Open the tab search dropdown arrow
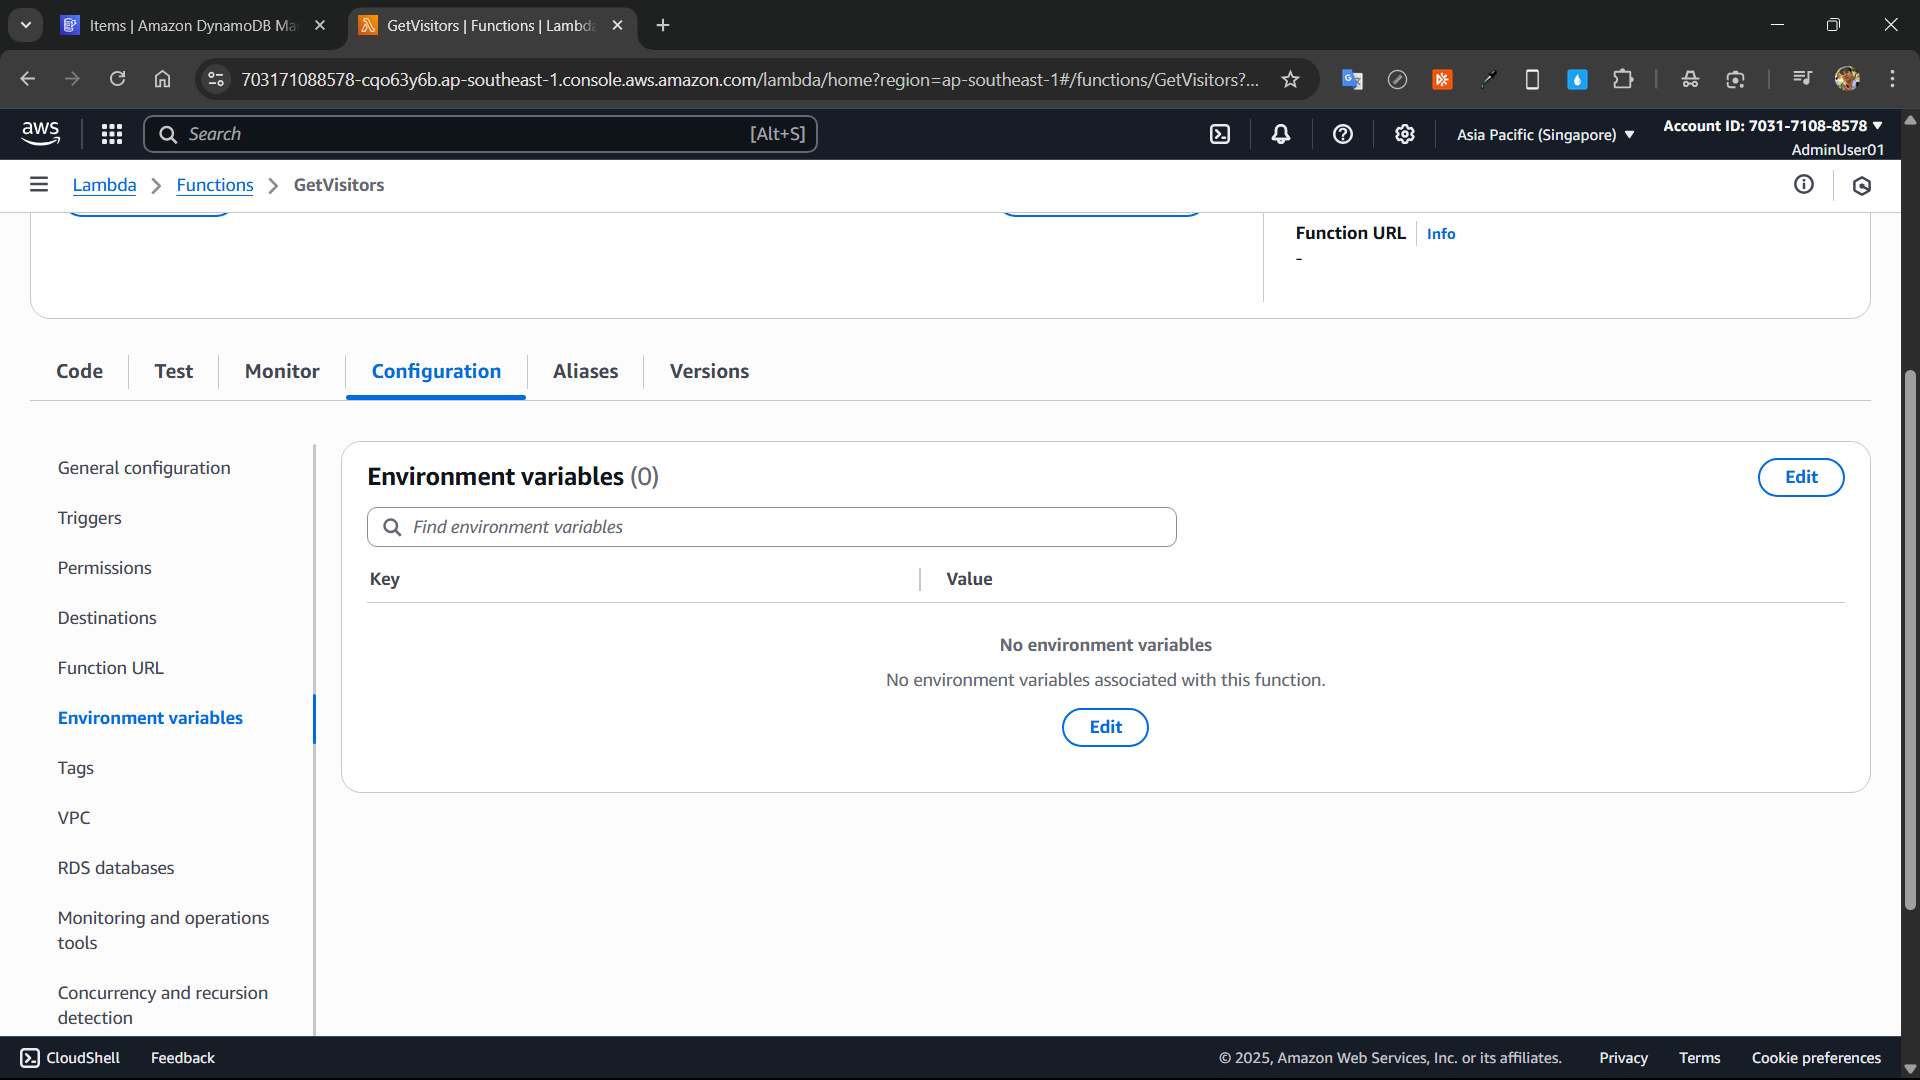 coord(26,25)
